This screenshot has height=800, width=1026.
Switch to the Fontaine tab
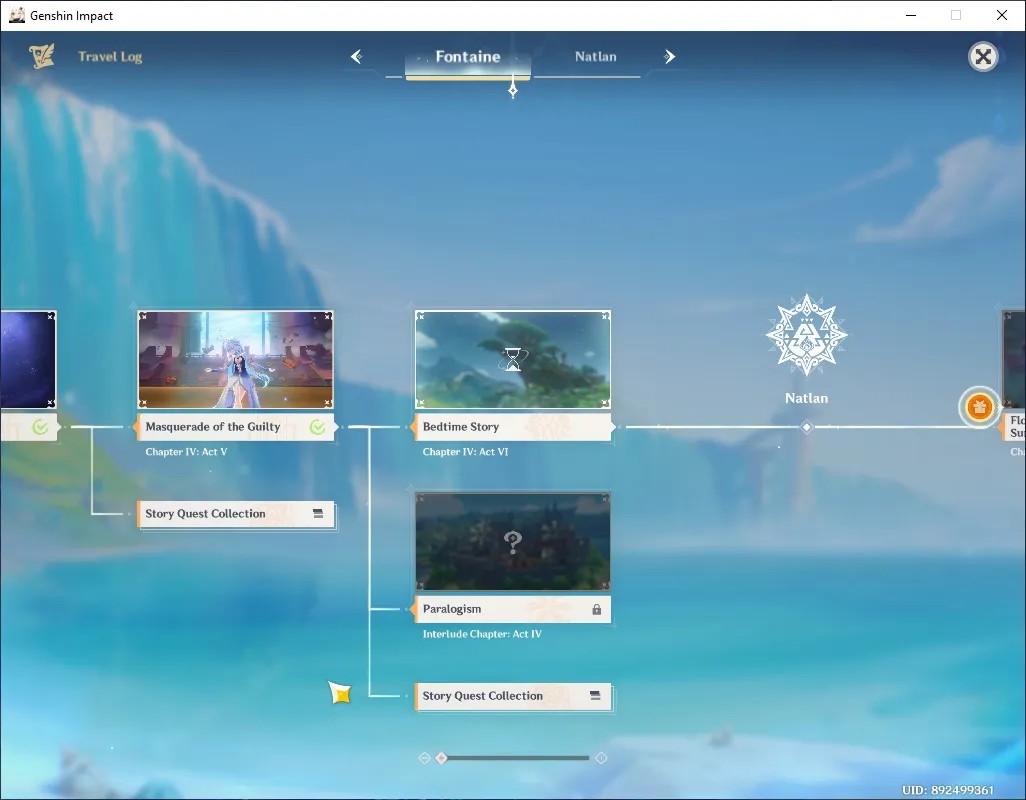pyautogui.click(x=468, y=58)
